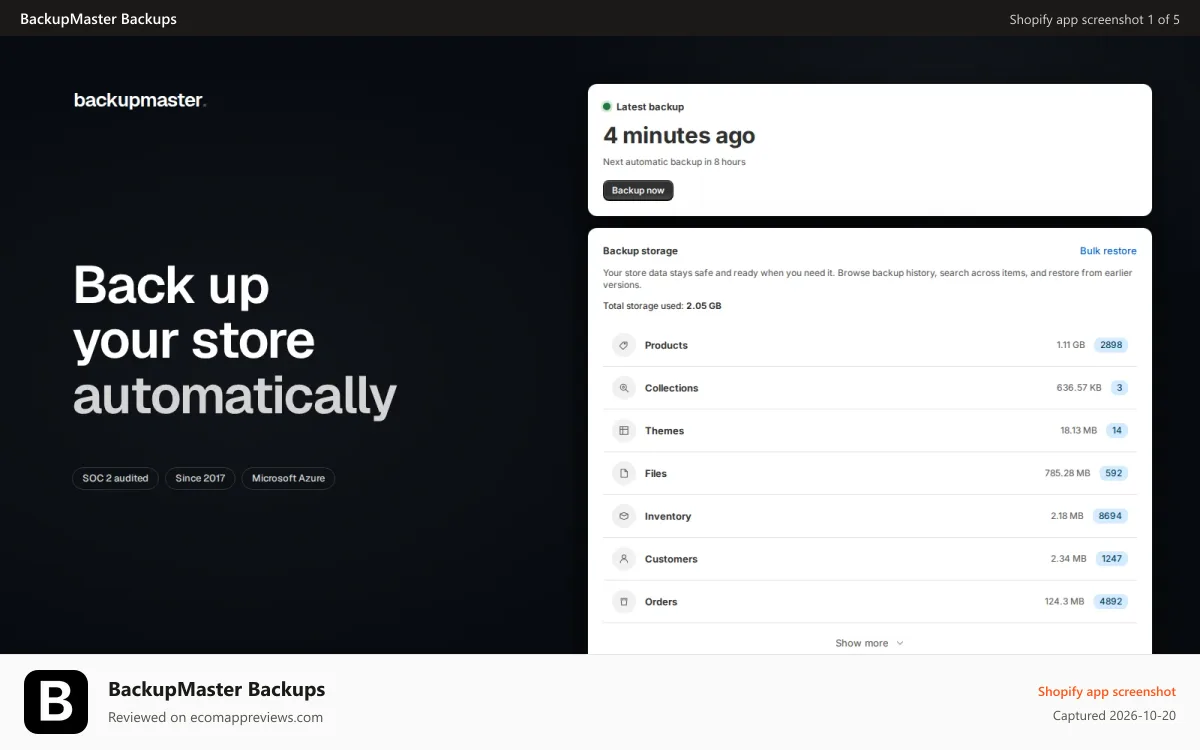Click the orange Shopify app screenshot label

click(x=1107, y=692)
